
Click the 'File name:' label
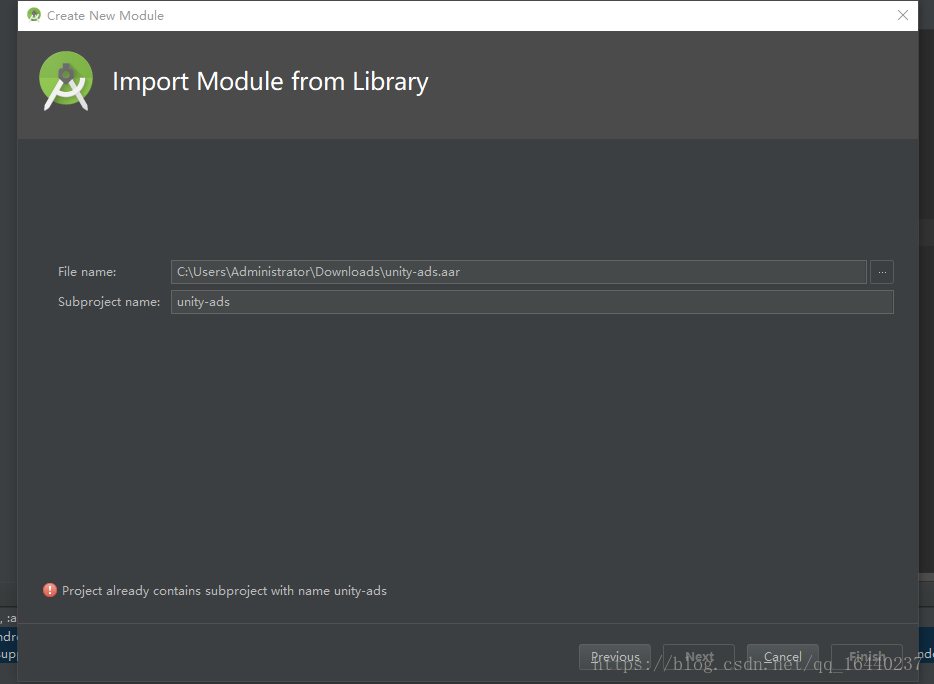(x=87, y=272)
